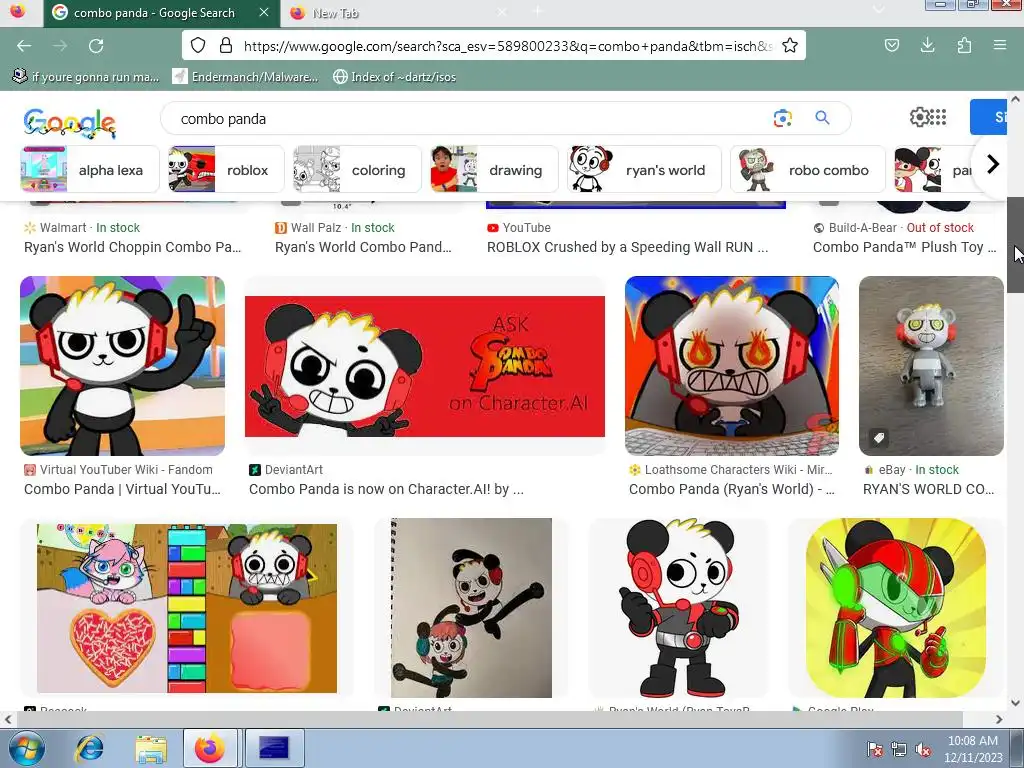
Task: Show downloads with the download arrow icon
Action: point(927,45)
